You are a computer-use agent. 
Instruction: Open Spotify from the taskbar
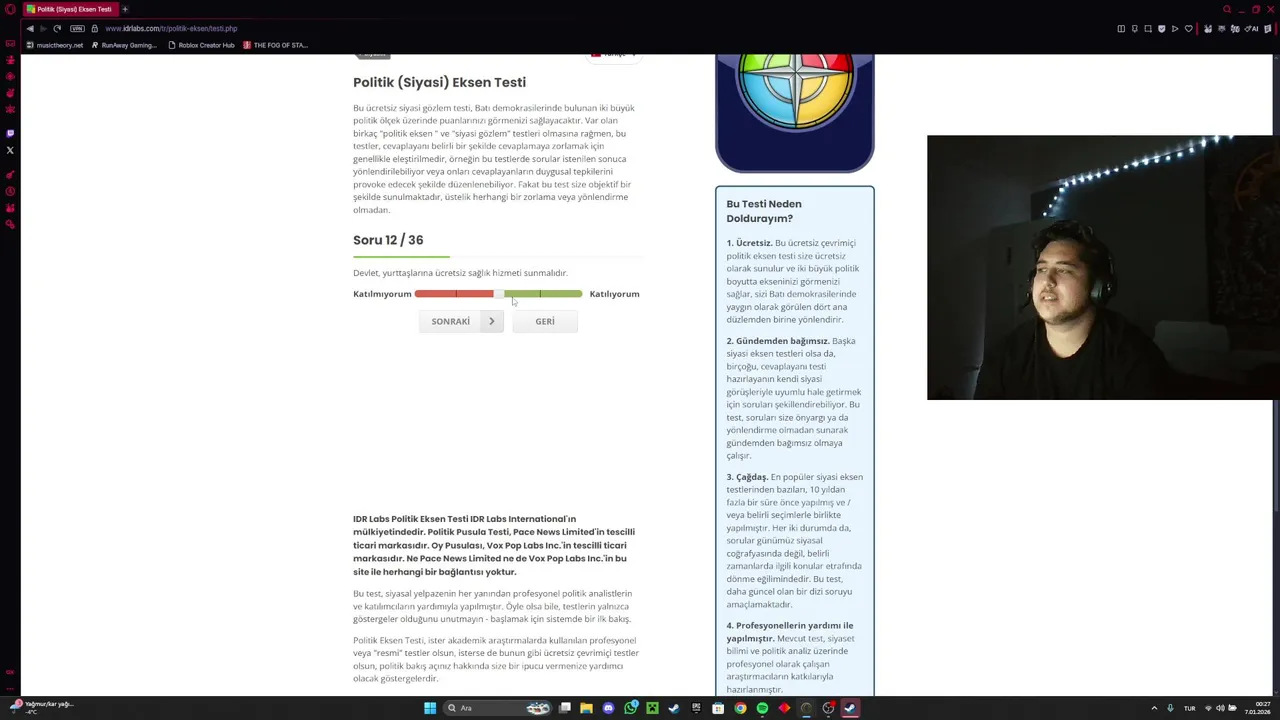tap(762, 708)
